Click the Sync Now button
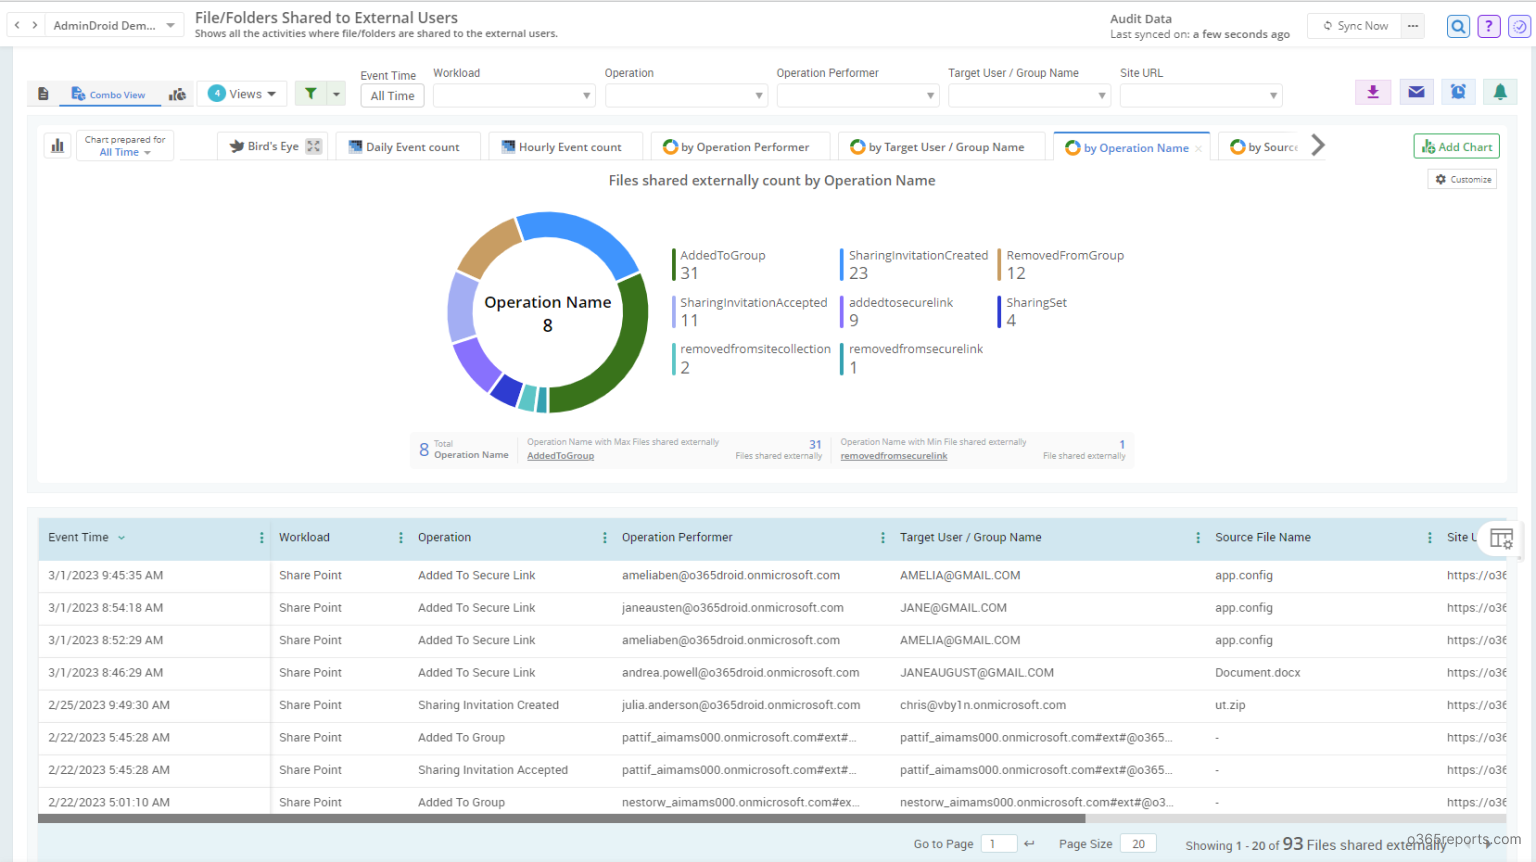This screenshot has width=1536, height=862. point(1354,26)
